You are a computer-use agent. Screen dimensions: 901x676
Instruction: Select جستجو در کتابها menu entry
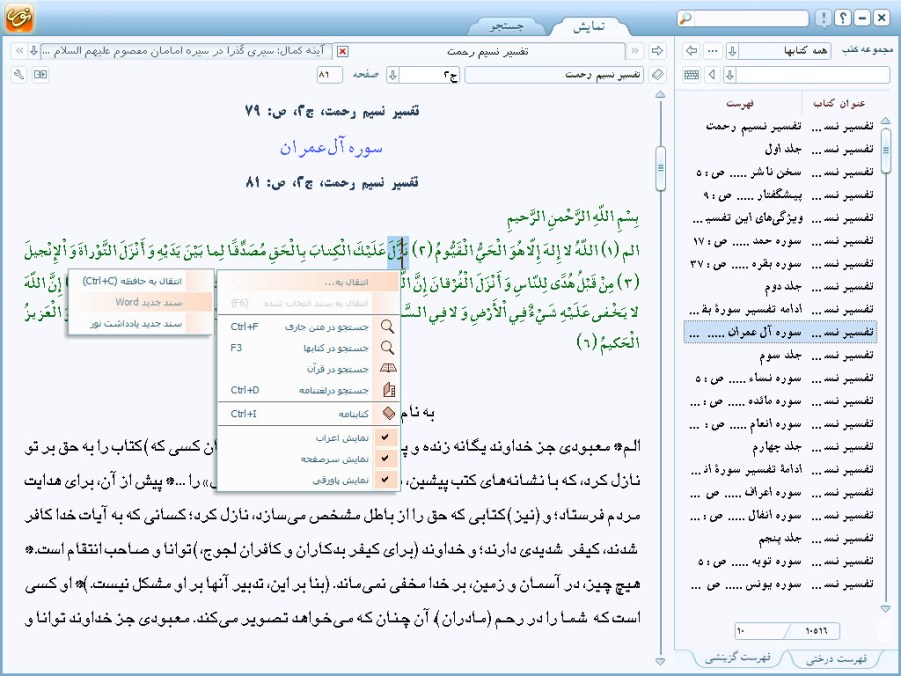[x=309, y=348]
